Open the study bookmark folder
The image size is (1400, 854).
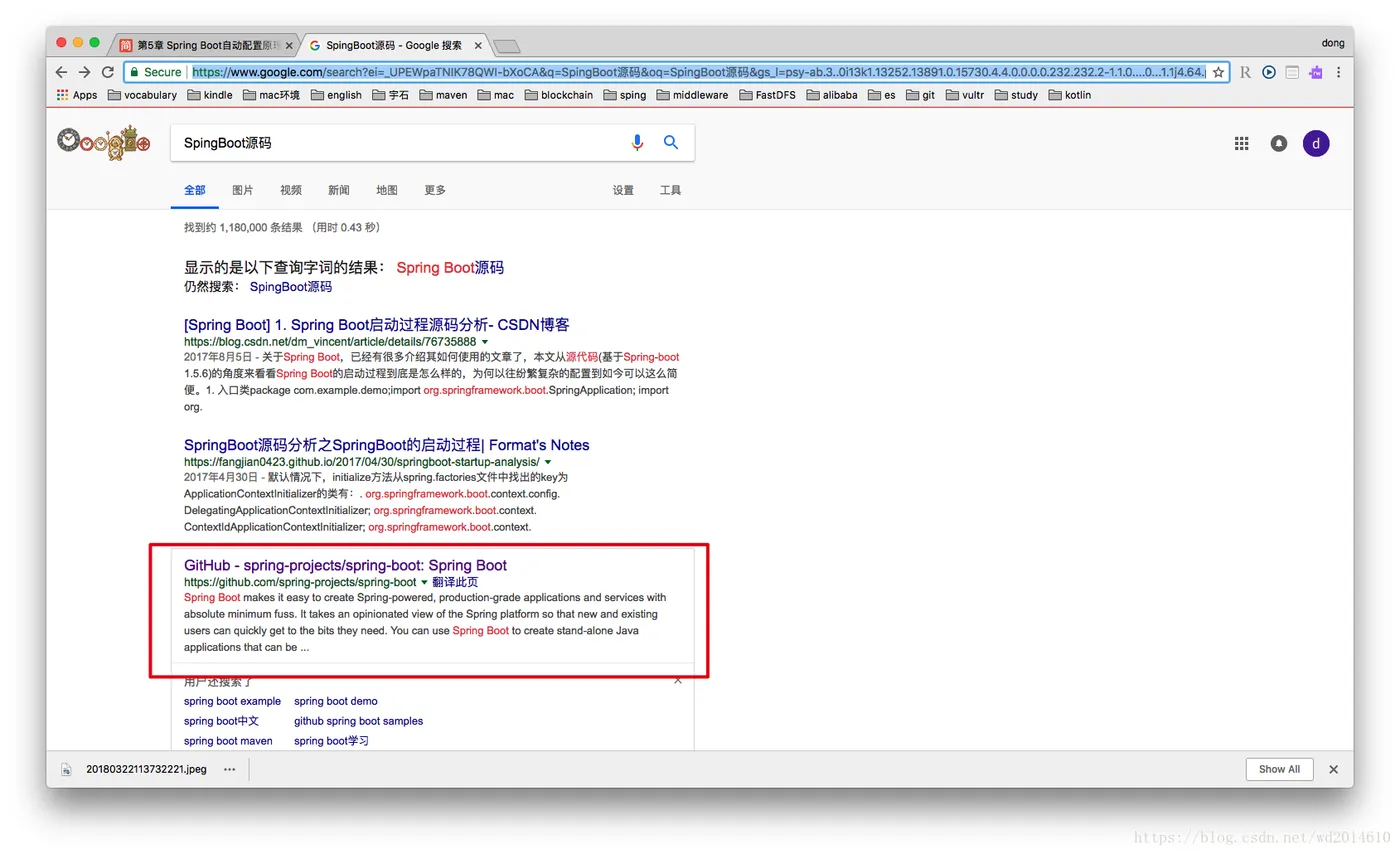(x=1016, y=95)
